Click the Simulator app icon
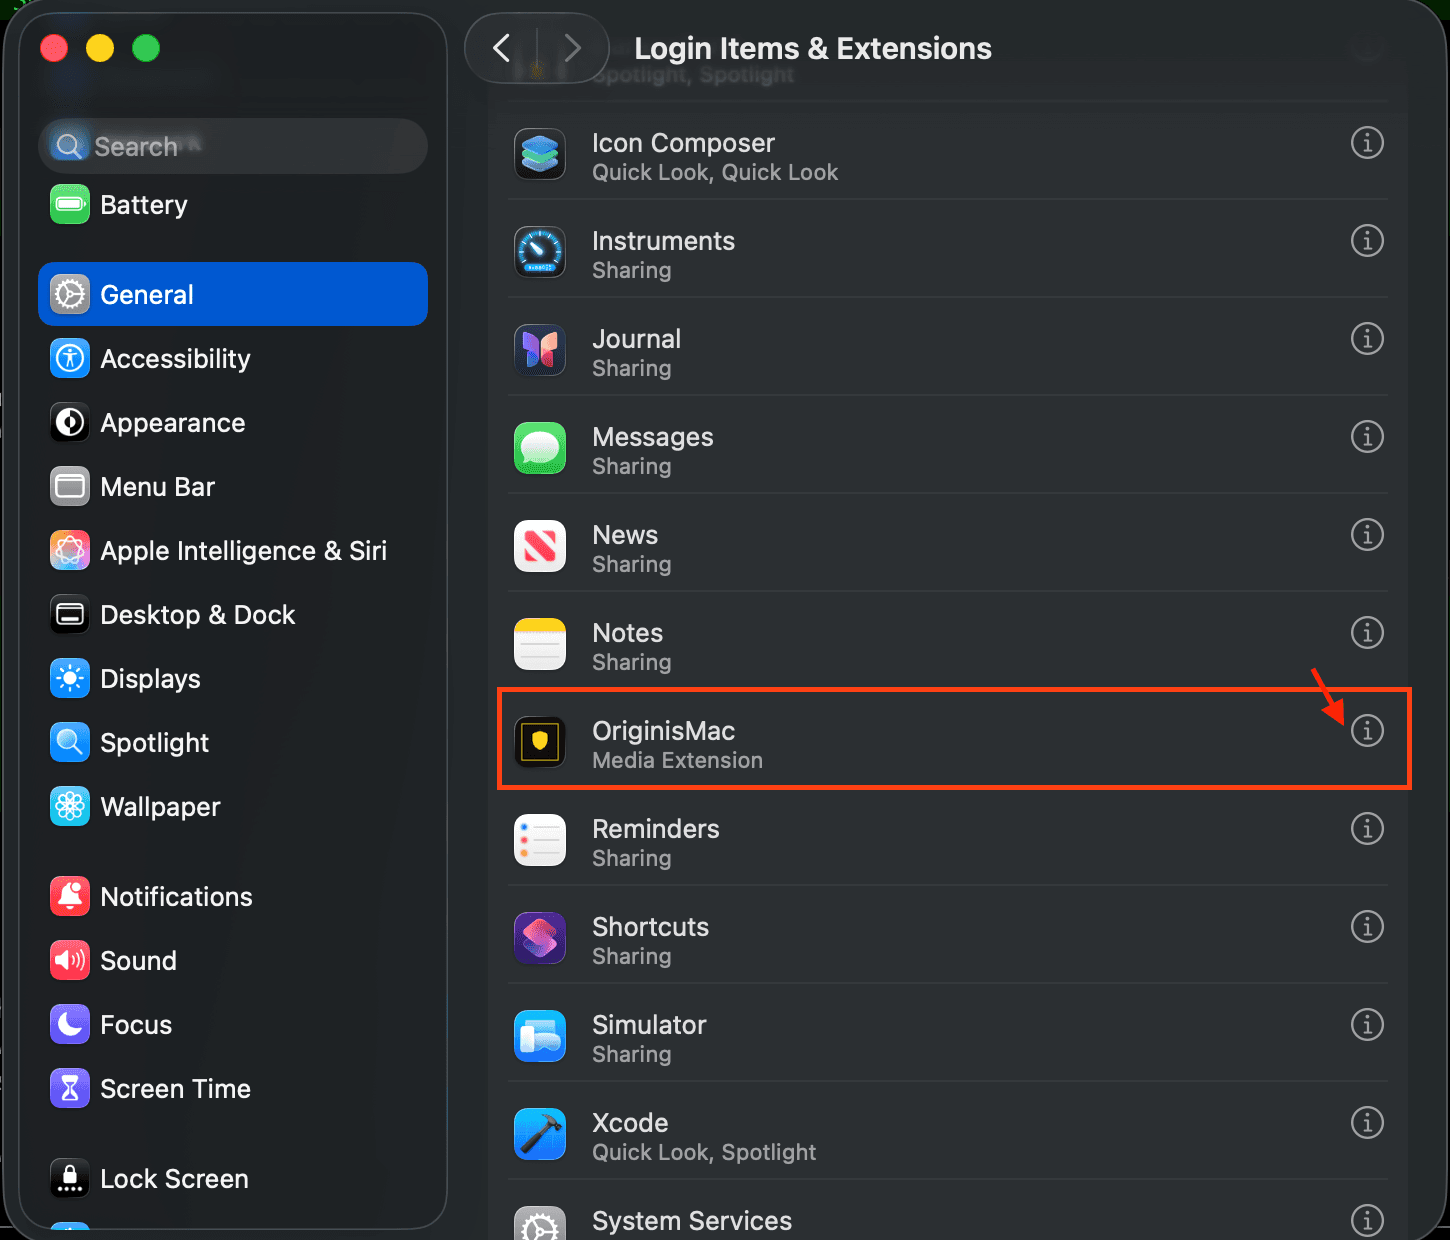 (x=539, y=1036)
